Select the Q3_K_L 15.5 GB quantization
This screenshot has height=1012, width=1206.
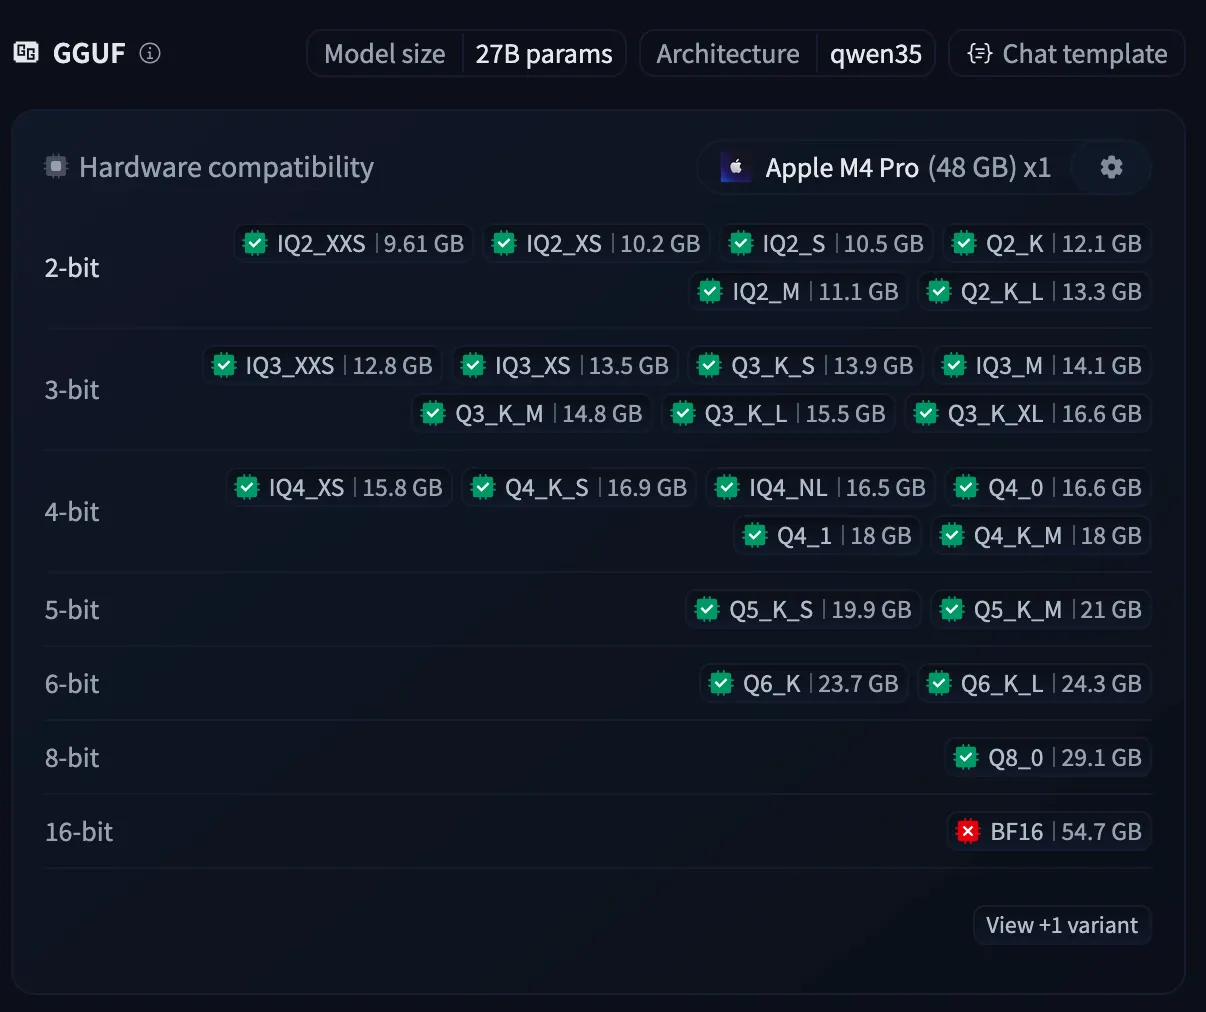[x=778, y=413]
